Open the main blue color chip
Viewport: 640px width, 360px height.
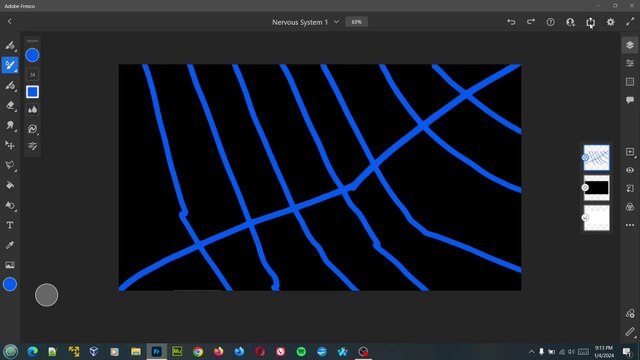coord(10,284)
